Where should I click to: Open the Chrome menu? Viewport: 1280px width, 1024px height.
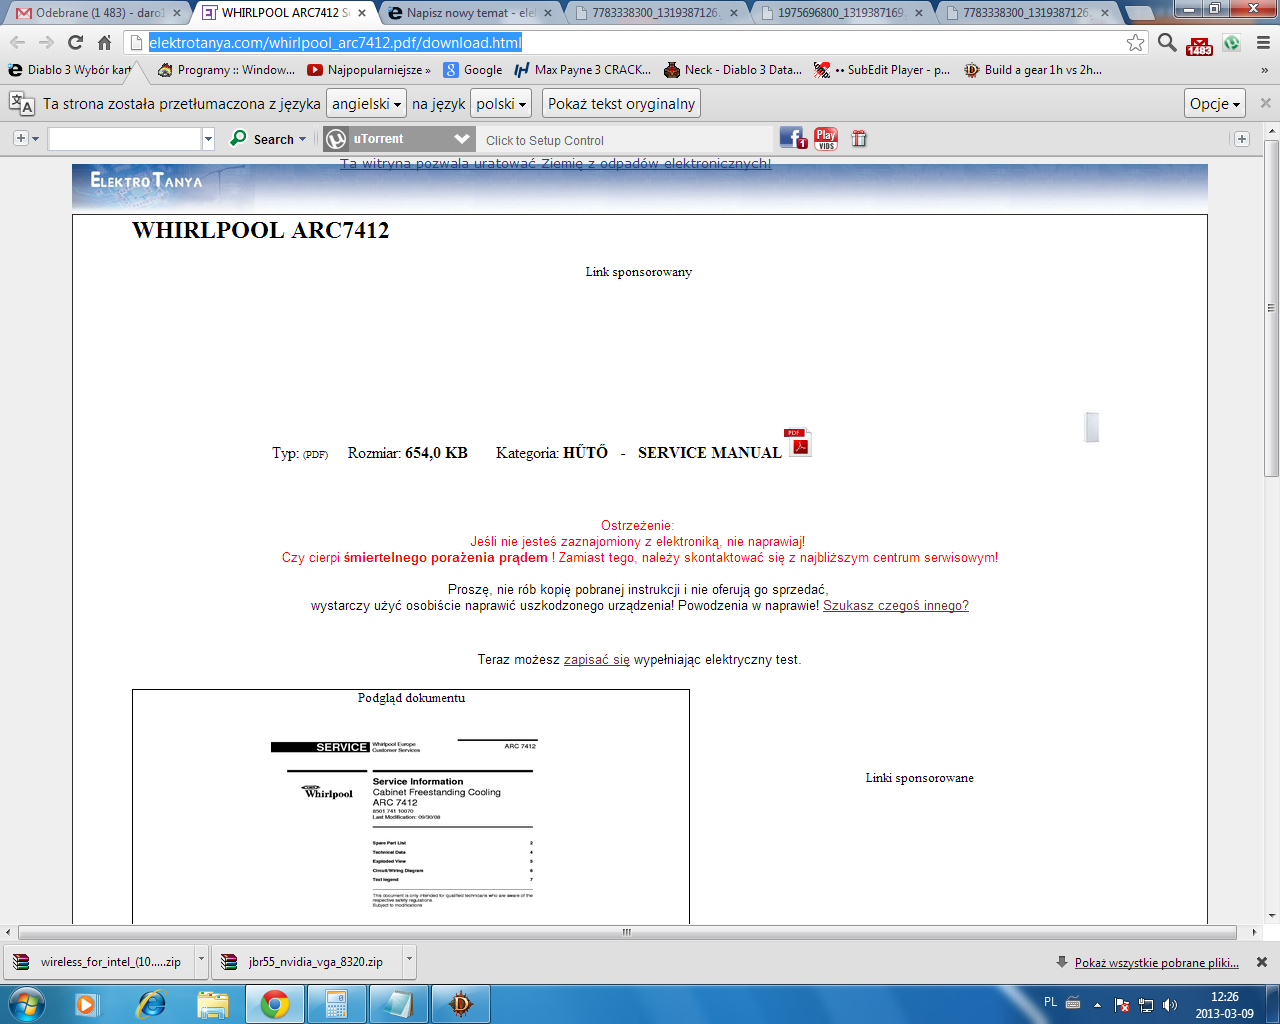click(x=1263, y=43)
